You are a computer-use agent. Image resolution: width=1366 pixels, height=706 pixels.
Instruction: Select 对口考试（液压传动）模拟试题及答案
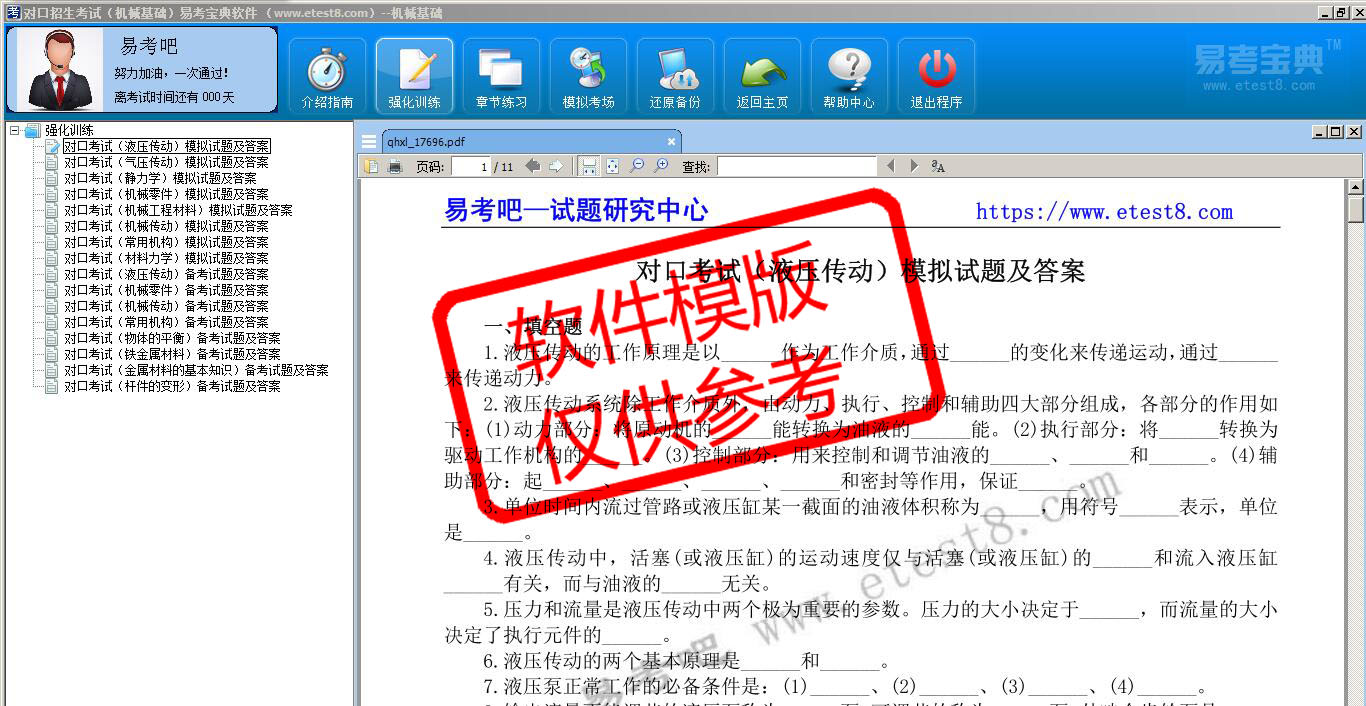point(166,146)
